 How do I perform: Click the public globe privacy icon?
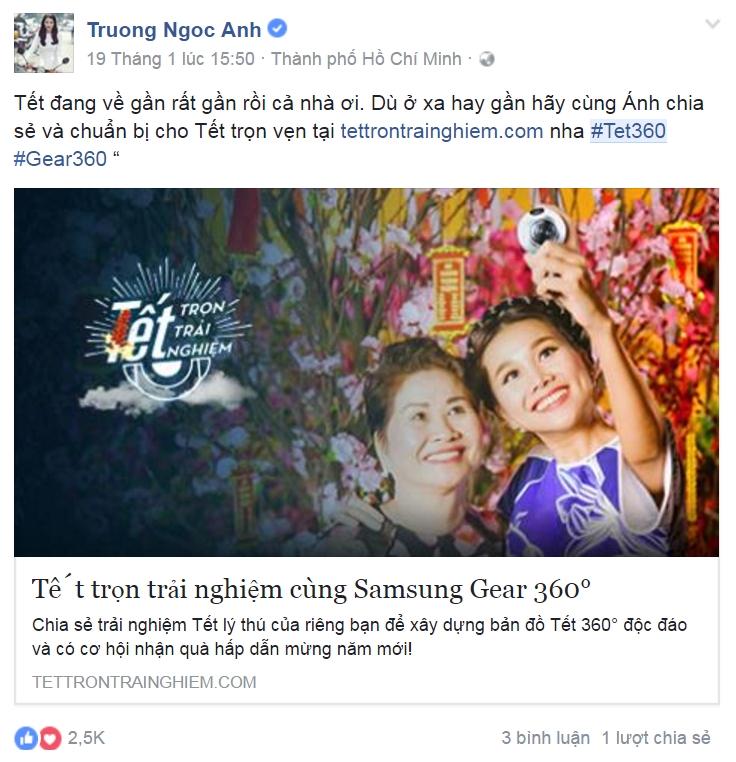coord(487,59)
